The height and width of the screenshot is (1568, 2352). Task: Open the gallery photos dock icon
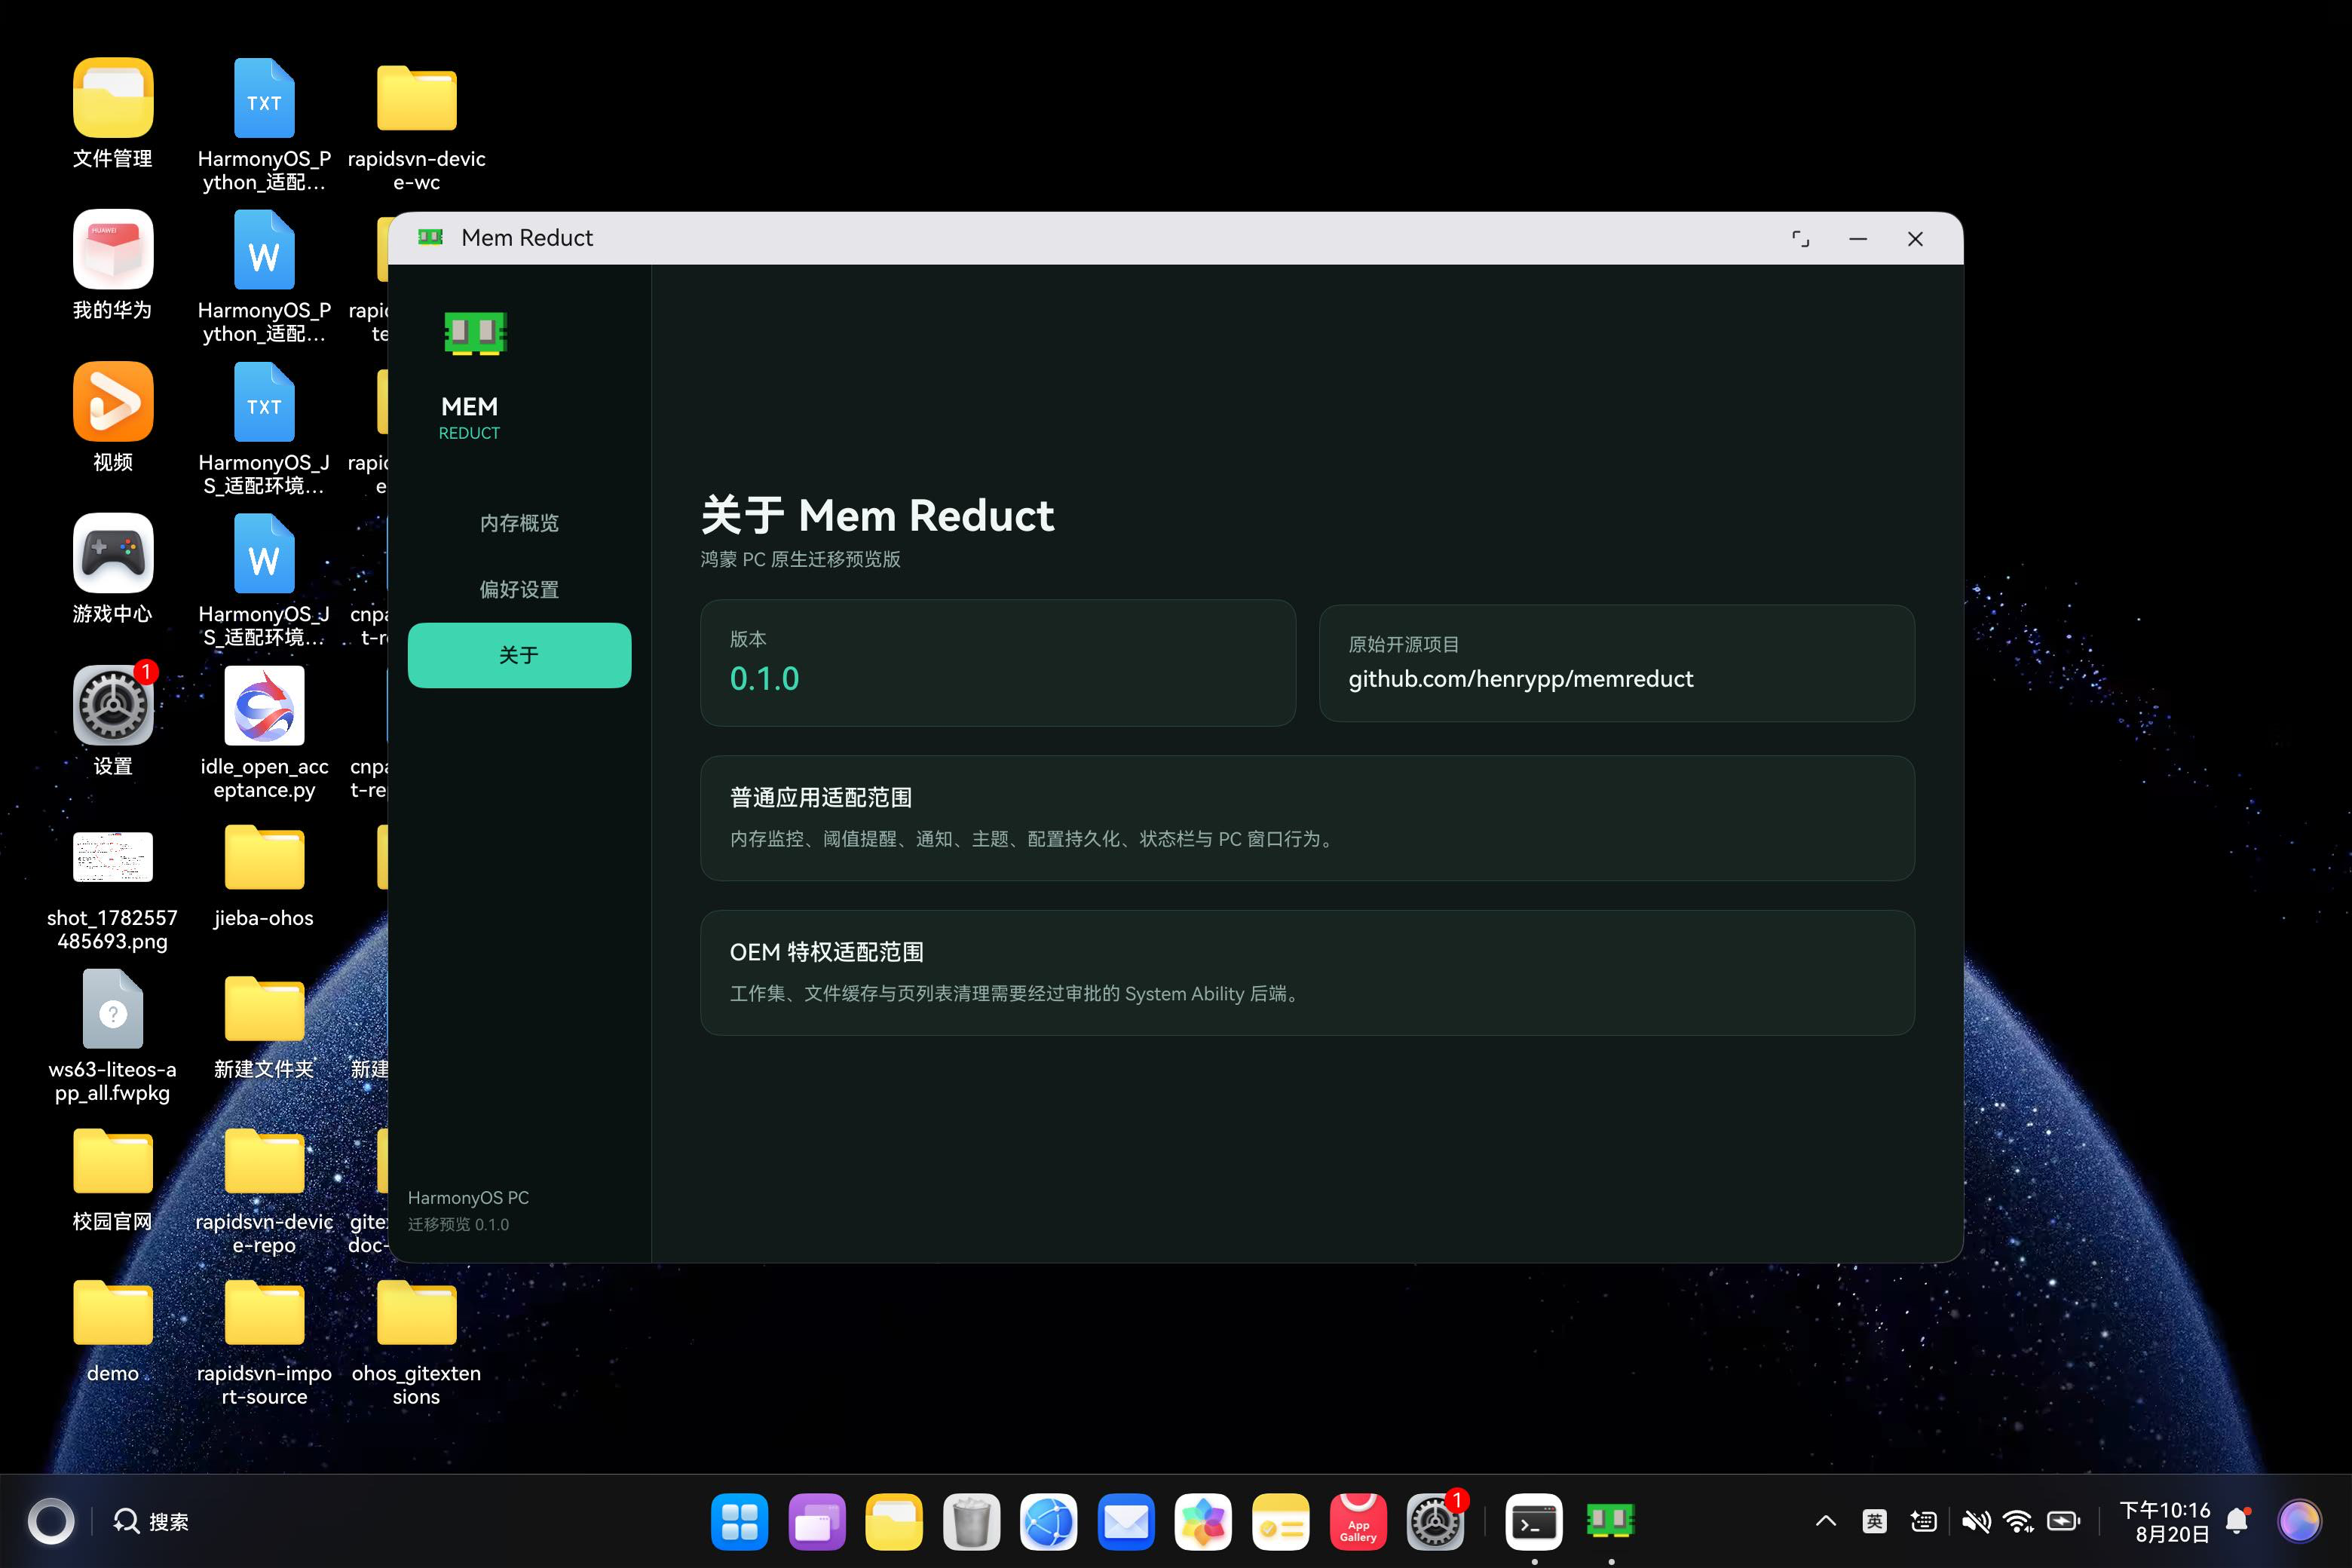point(1203,1522)
